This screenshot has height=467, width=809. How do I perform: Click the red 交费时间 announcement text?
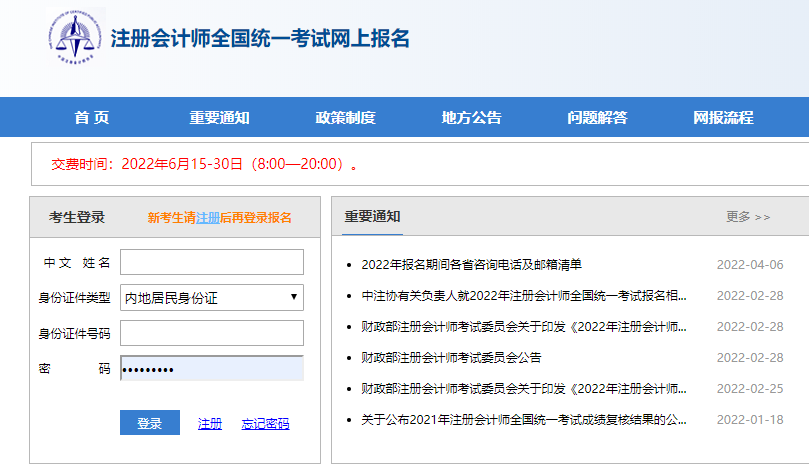pyautogui.click(x=204, y=164)
